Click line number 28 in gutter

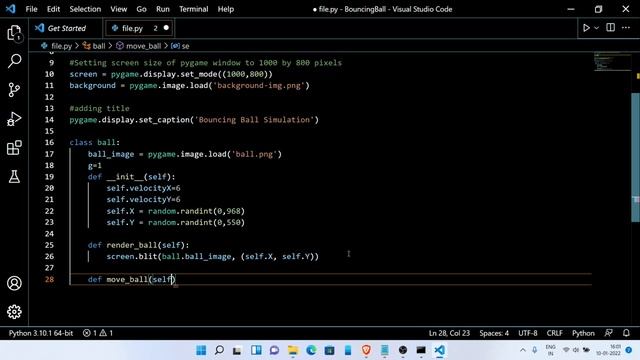tap(49, 280)
